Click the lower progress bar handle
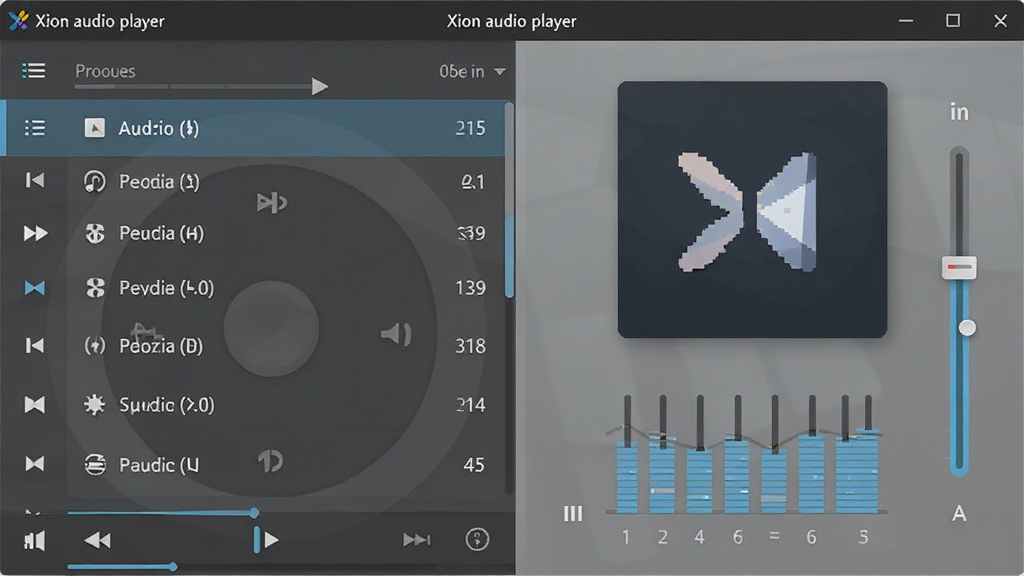The height and width of the screenshot is (576, 1024). point(172,566)
